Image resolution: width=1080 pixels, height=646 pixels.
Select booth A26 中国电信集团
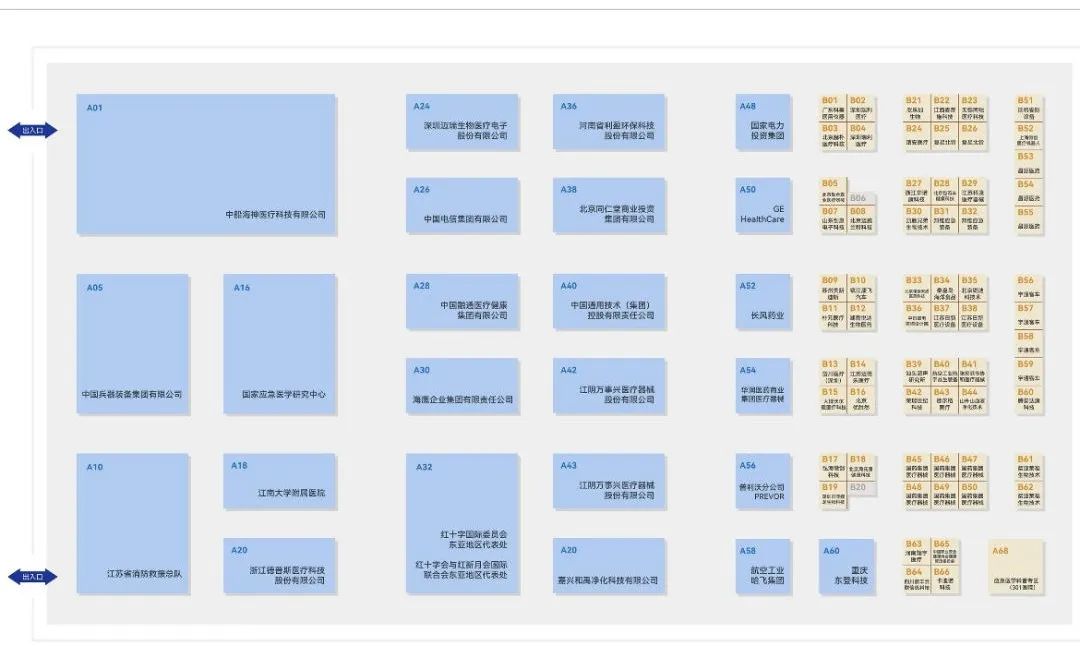point(462,206)
